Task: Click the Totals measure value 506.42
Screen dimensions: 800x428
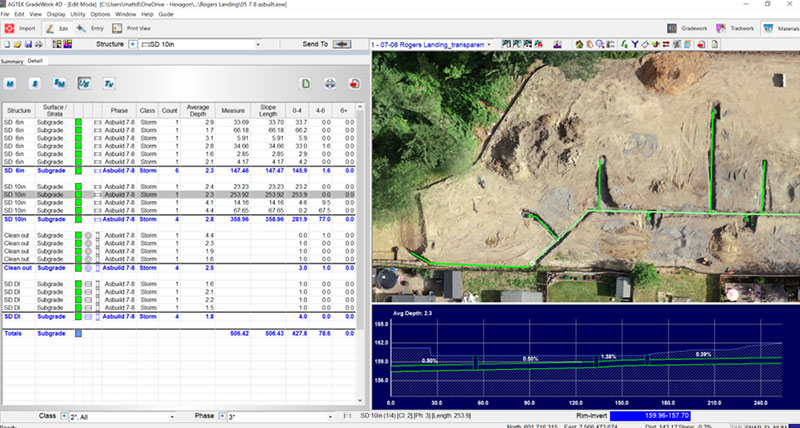Action: coord(239,333)
